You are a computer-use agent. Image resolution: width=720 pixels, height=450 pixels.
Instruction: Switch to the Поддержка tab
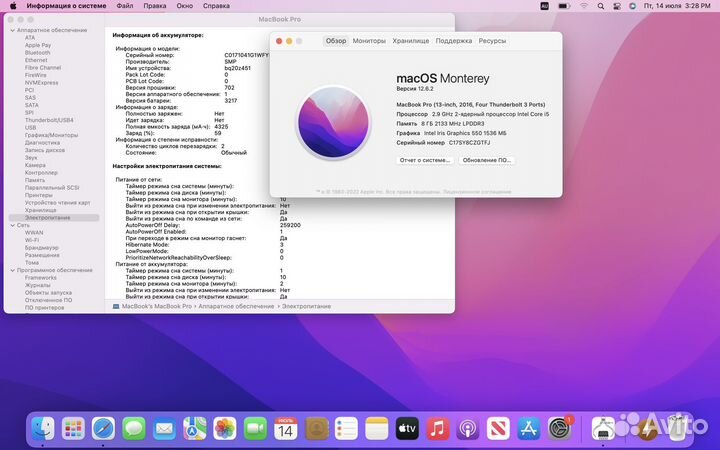[454, 41]
